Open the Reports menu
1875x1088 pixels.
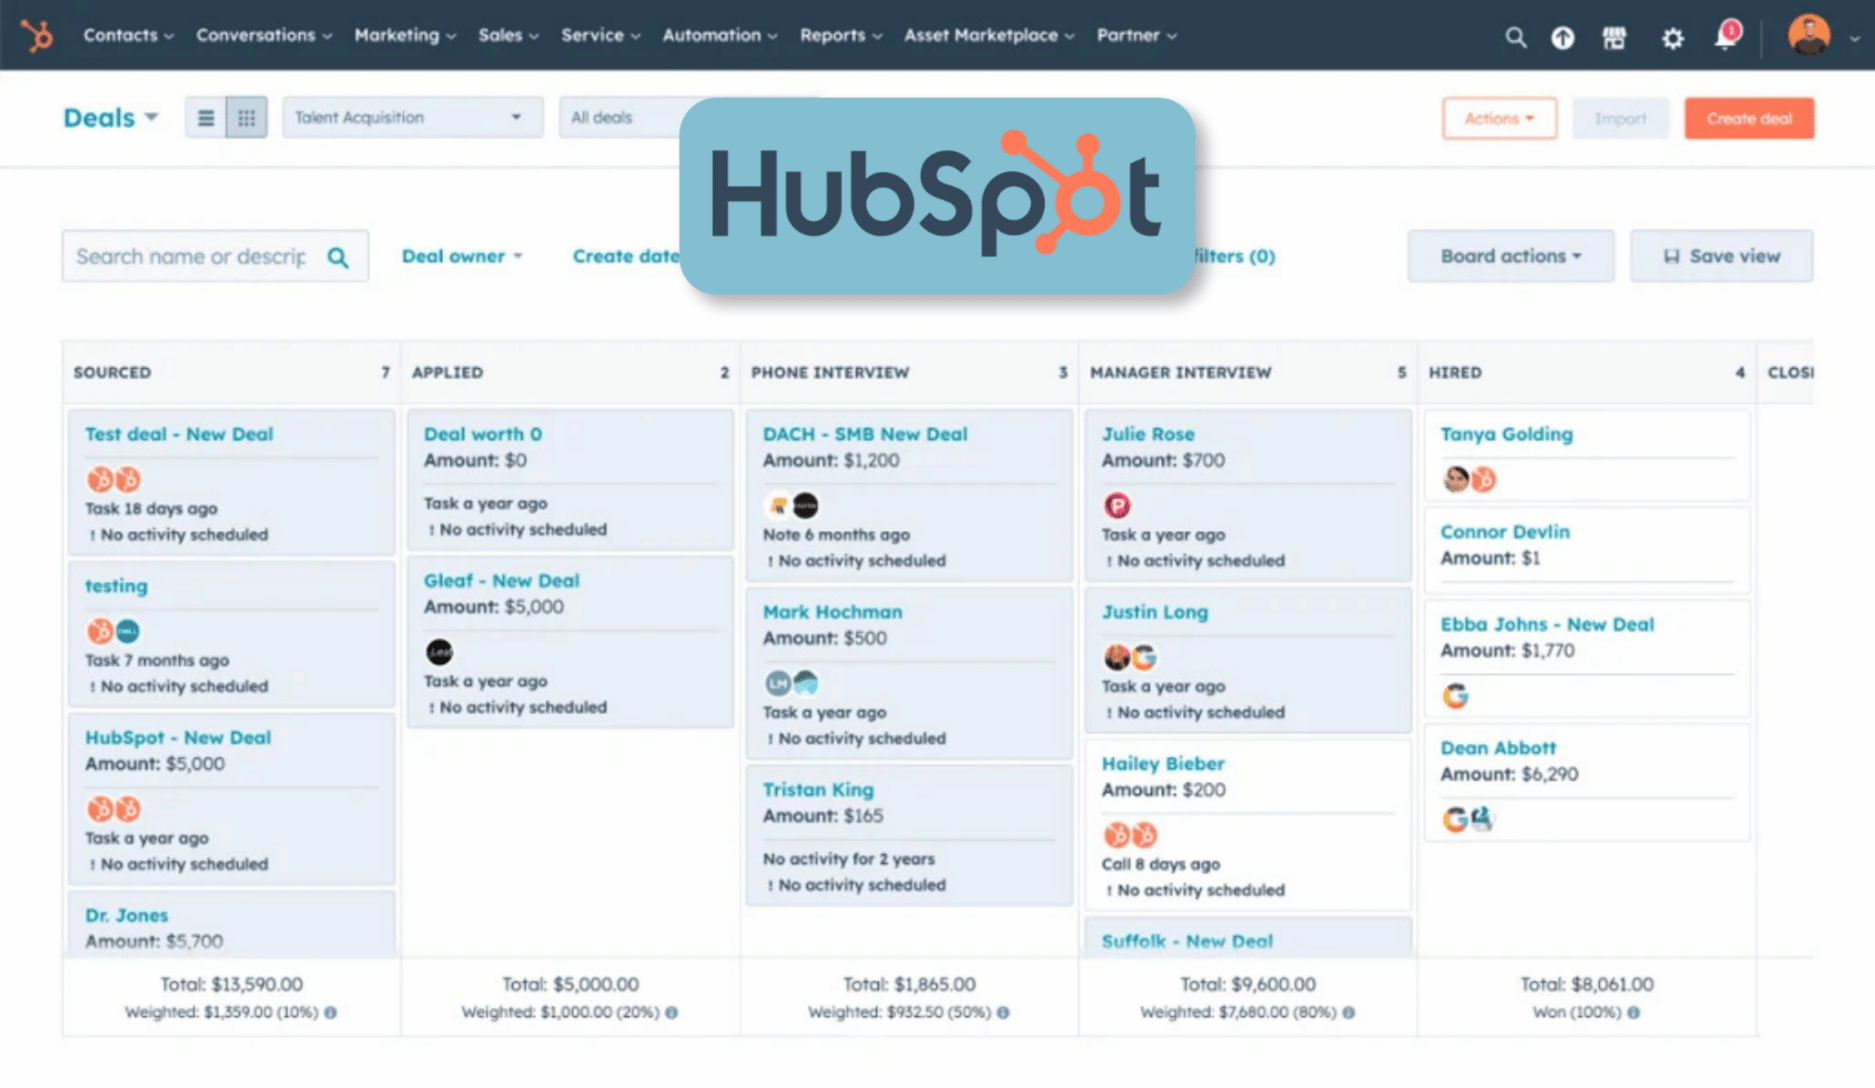click(841, 35)
